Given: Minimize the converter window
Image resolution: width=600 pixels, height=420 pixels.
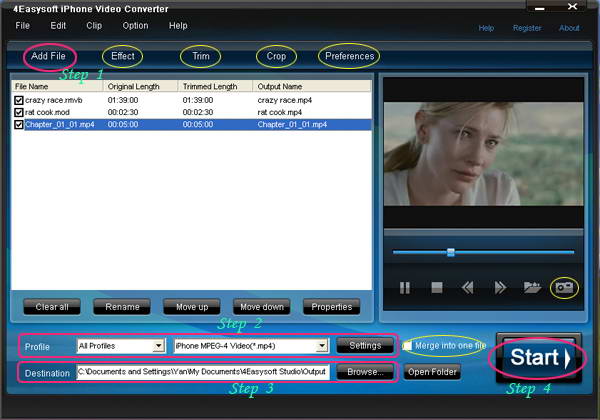Looking at the screenshot, I should pos(540,8).
